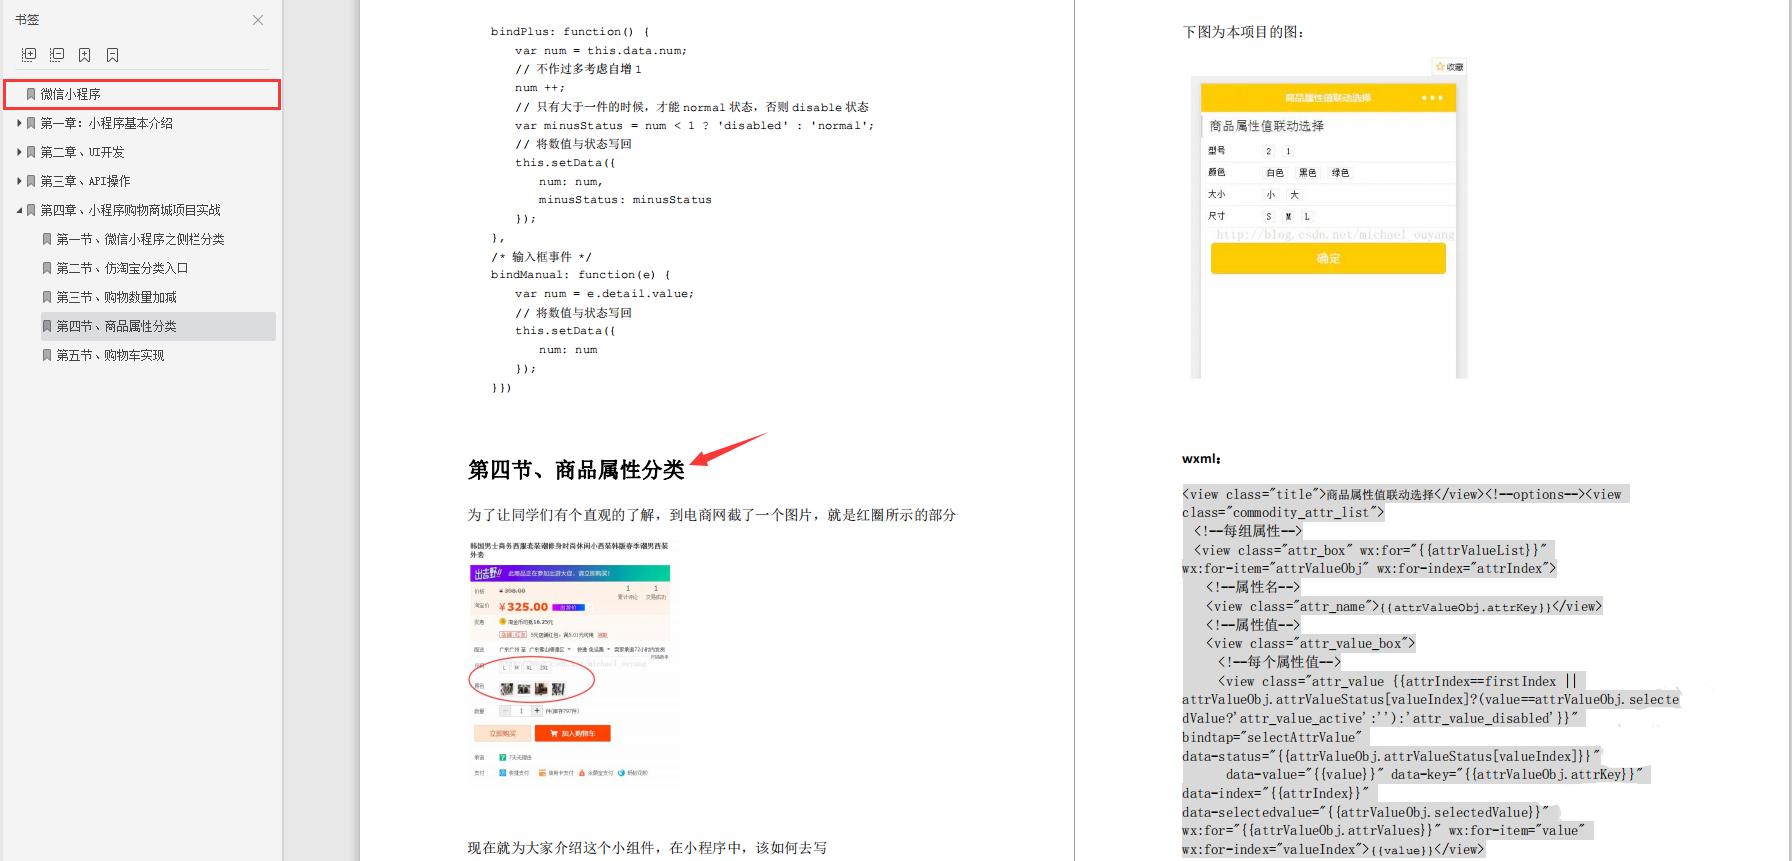Expand the 第一章 chapter arrow
This screenshot has height=861, width=1792.
pos(19,123)
